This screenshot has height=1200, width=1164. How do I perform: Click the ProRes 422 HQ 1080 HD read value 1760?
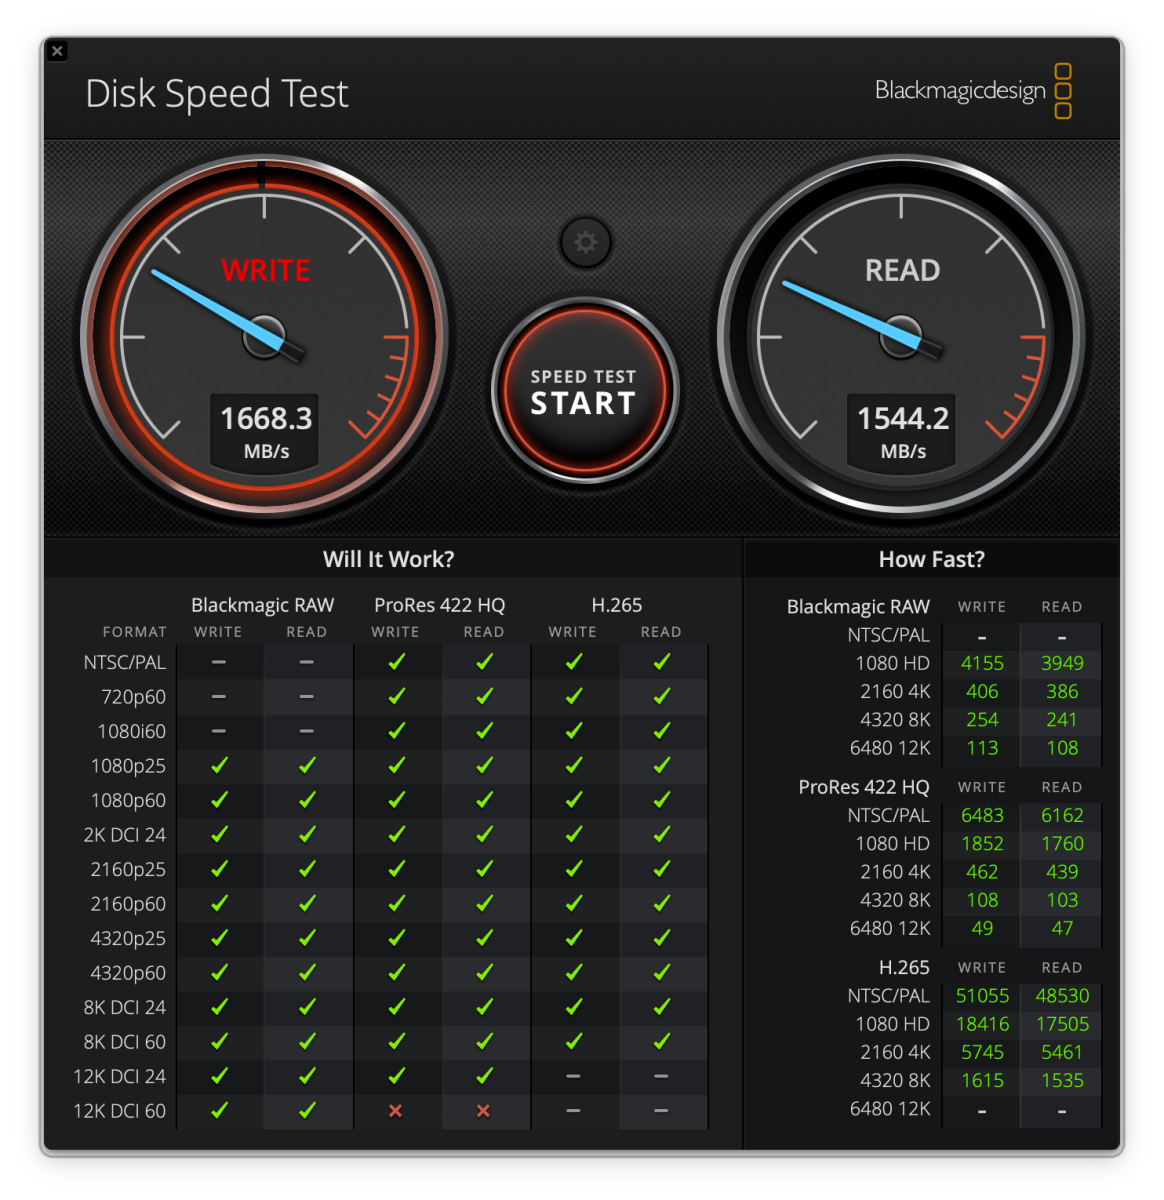point(1062,844)
